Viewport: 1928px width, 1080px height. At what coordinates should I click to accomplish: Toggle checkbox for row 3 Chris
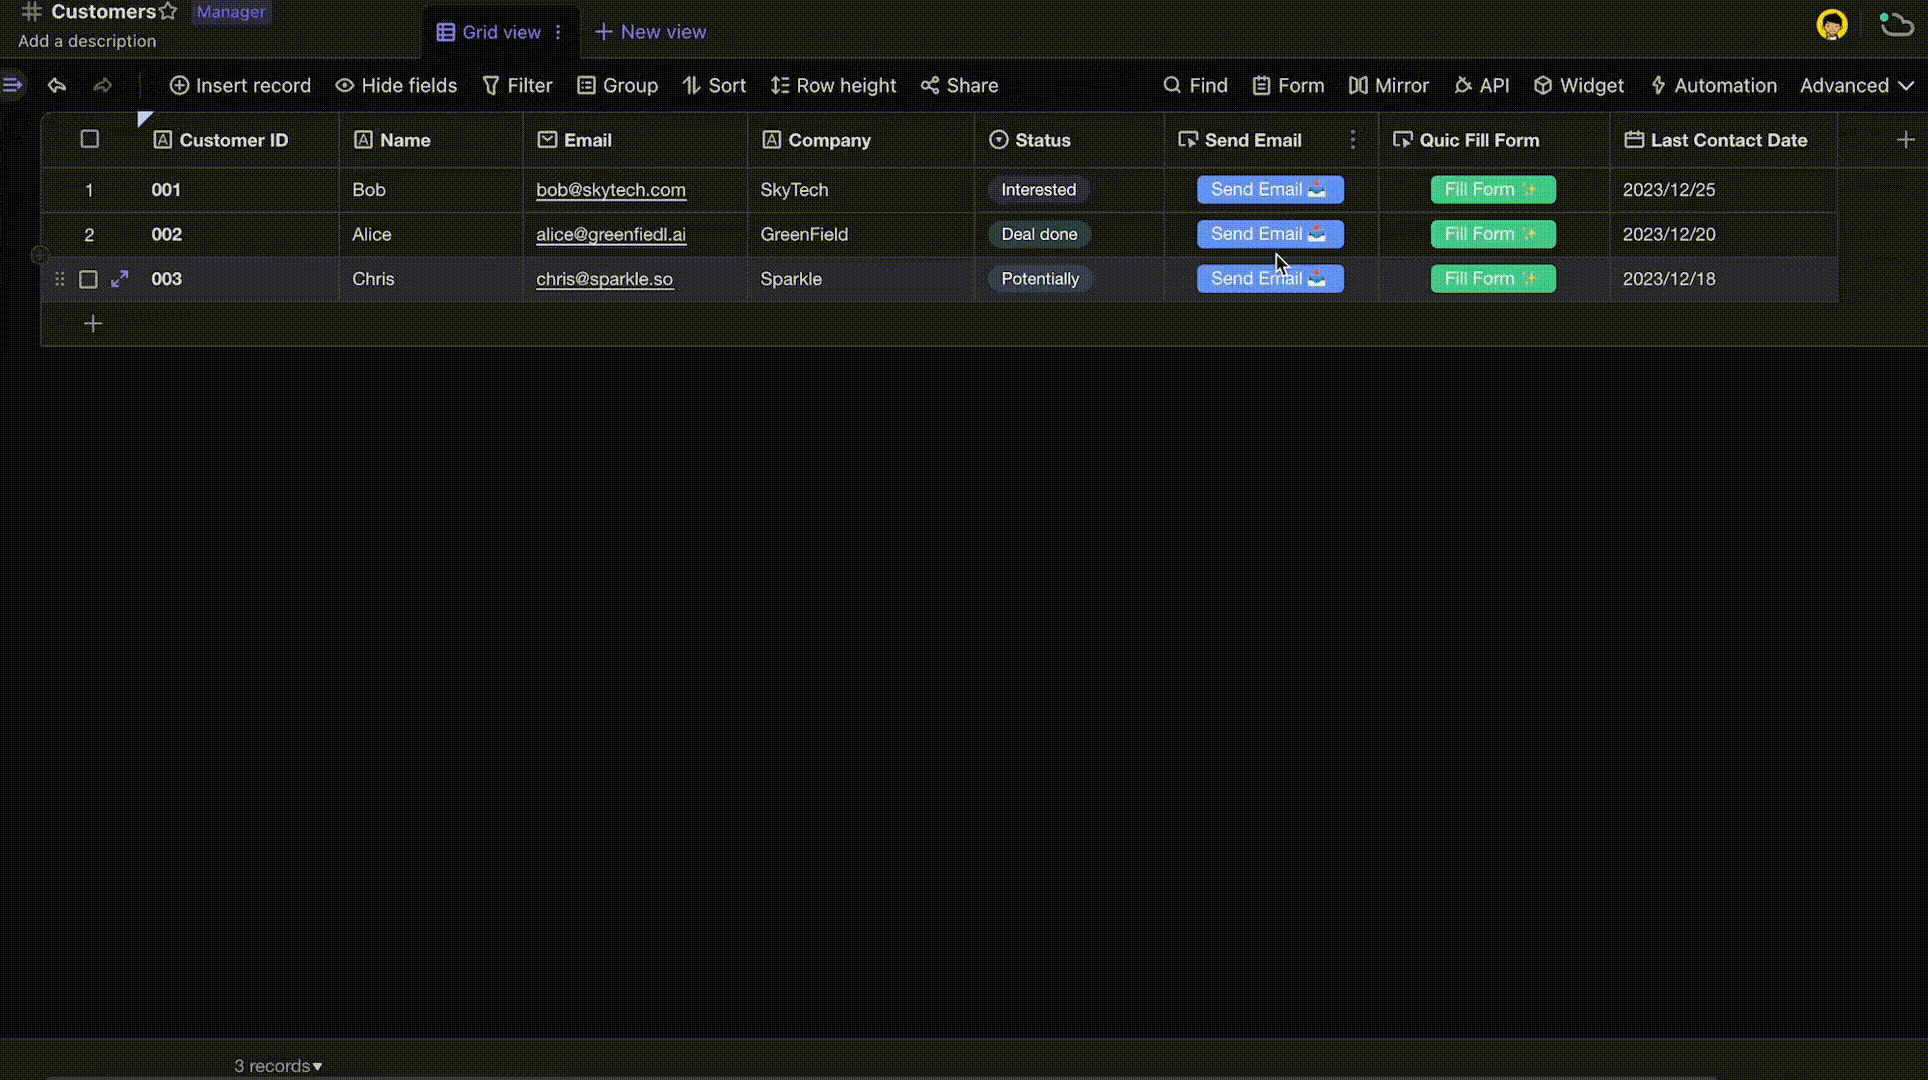pos(89,278)
